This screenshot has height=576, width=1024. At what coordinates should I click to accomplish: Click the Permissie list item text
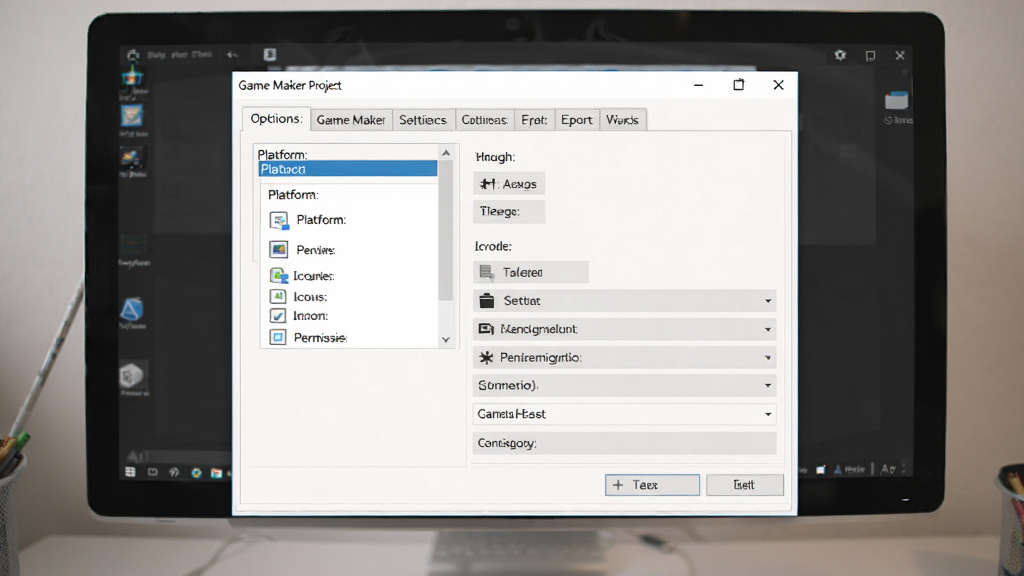[320, 338]
